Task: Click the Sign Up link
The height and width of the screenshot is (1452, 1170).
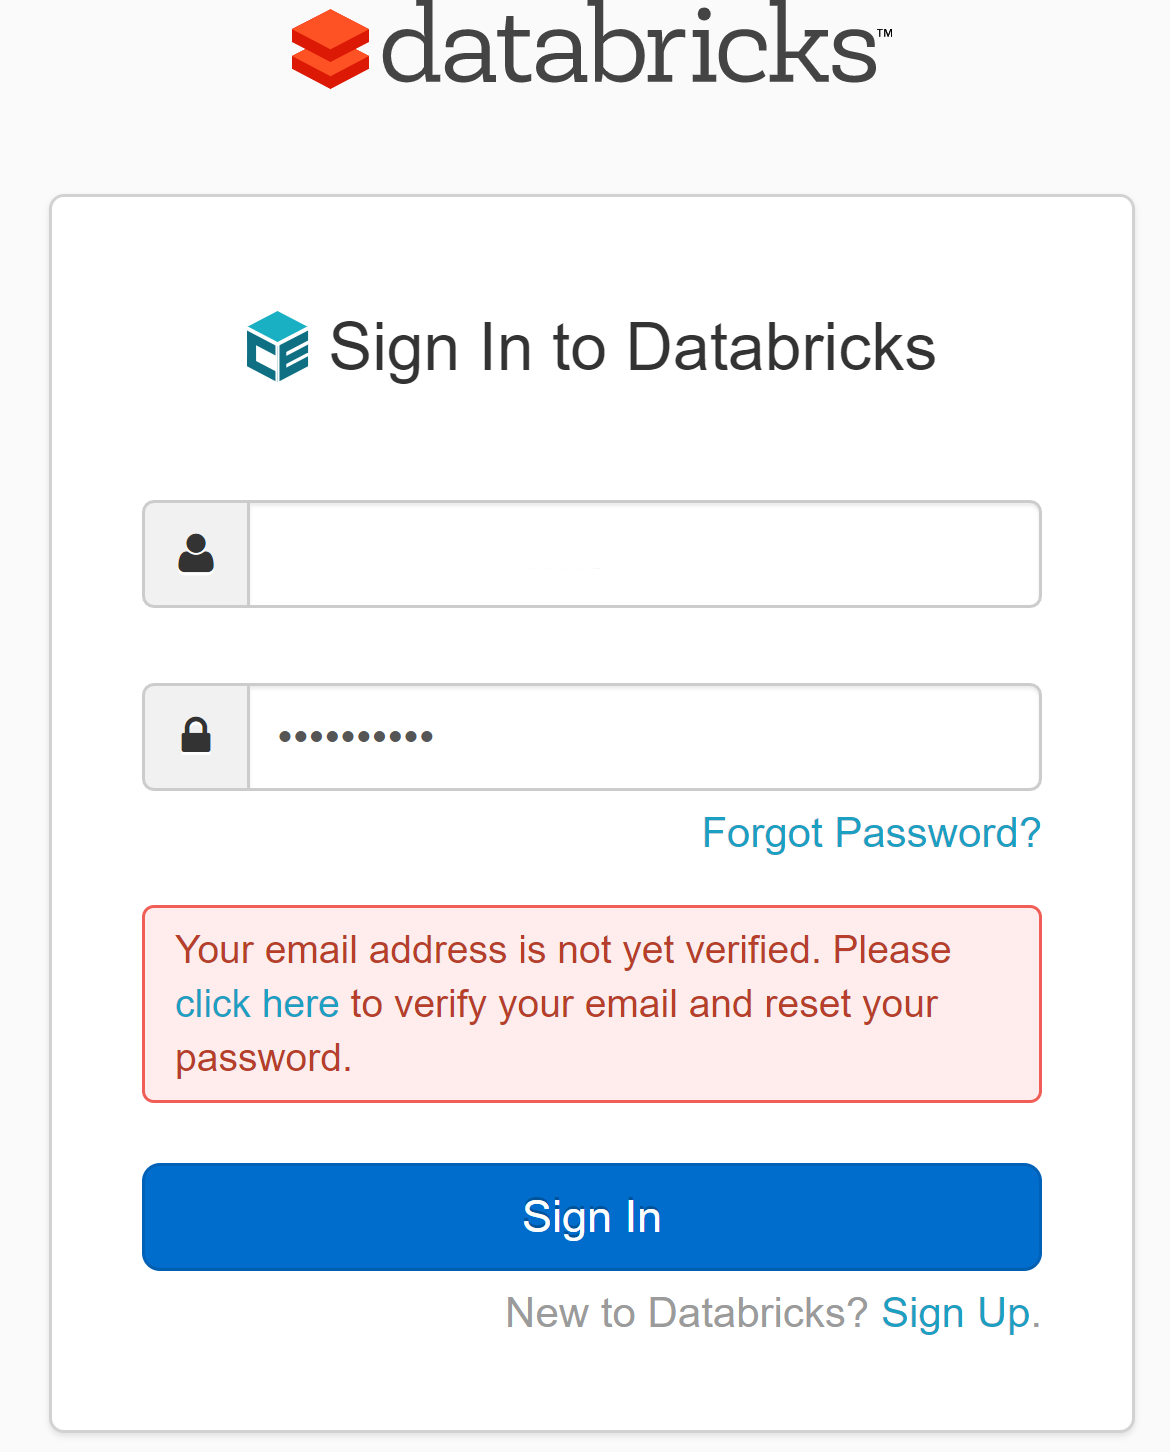Action: [x=957, y=1313]
